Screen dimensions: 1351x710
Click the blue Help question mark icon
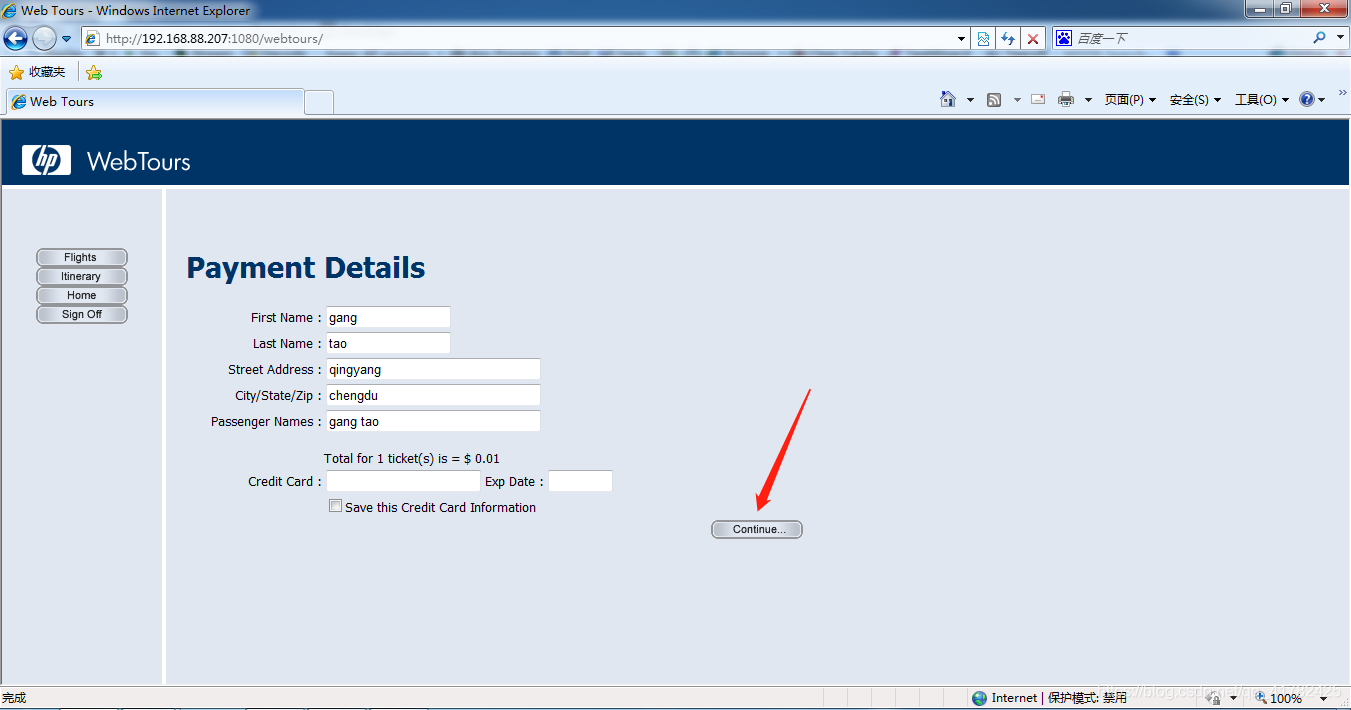point(1307,99)
